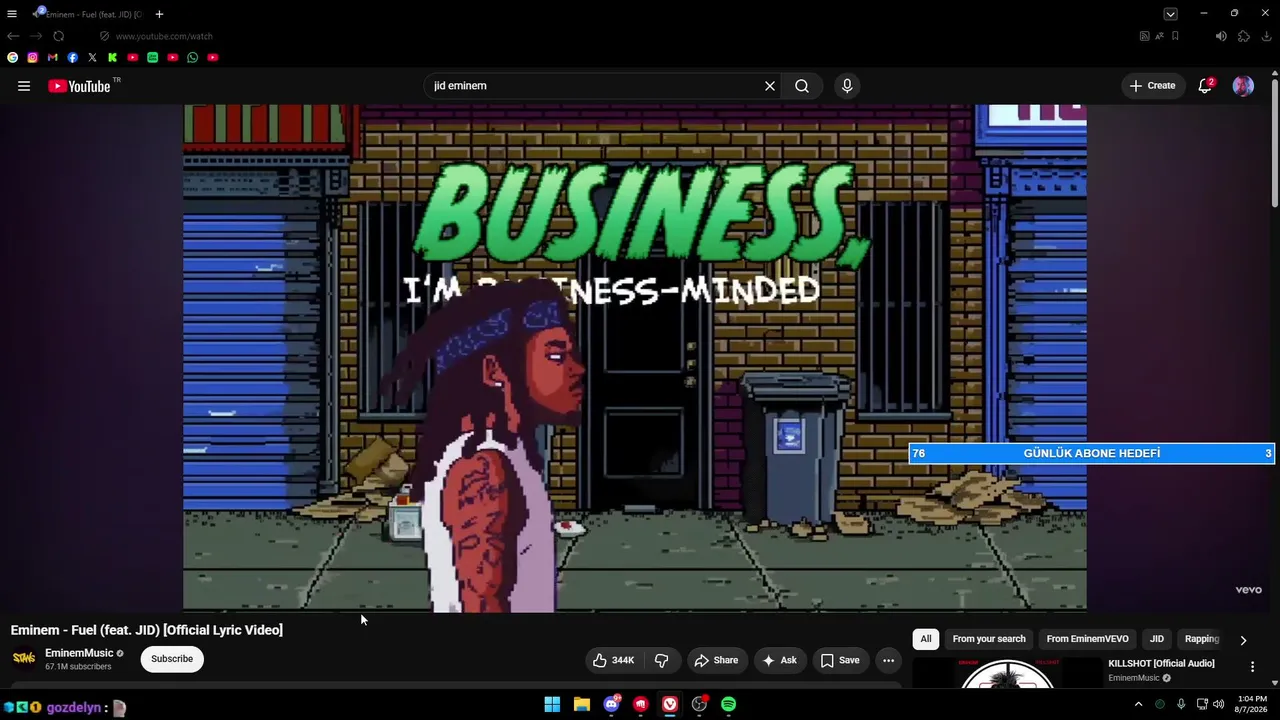Open the account avatar menu
The height and width of the screenshot is (720, 1280).
click(1243, 86)
